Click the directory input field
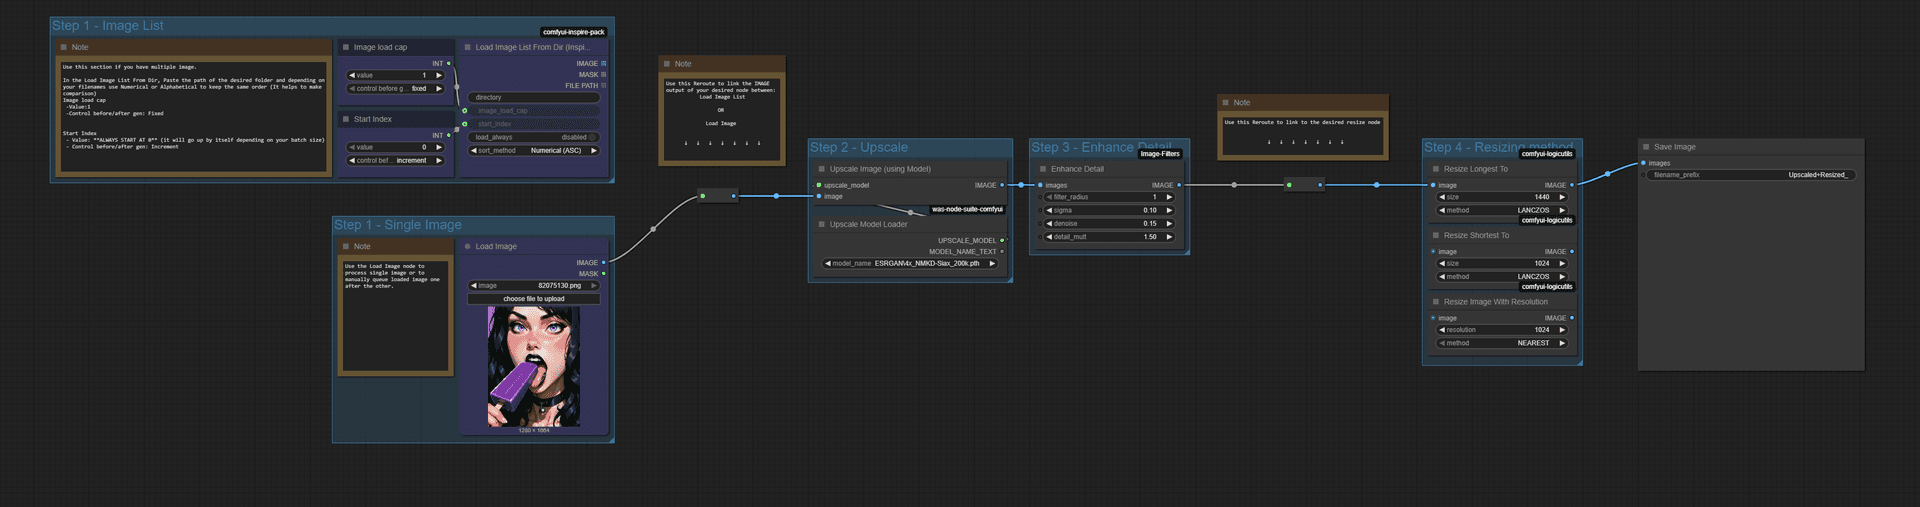This screenshot has width=1920, height=507. [x=533, y=97]
